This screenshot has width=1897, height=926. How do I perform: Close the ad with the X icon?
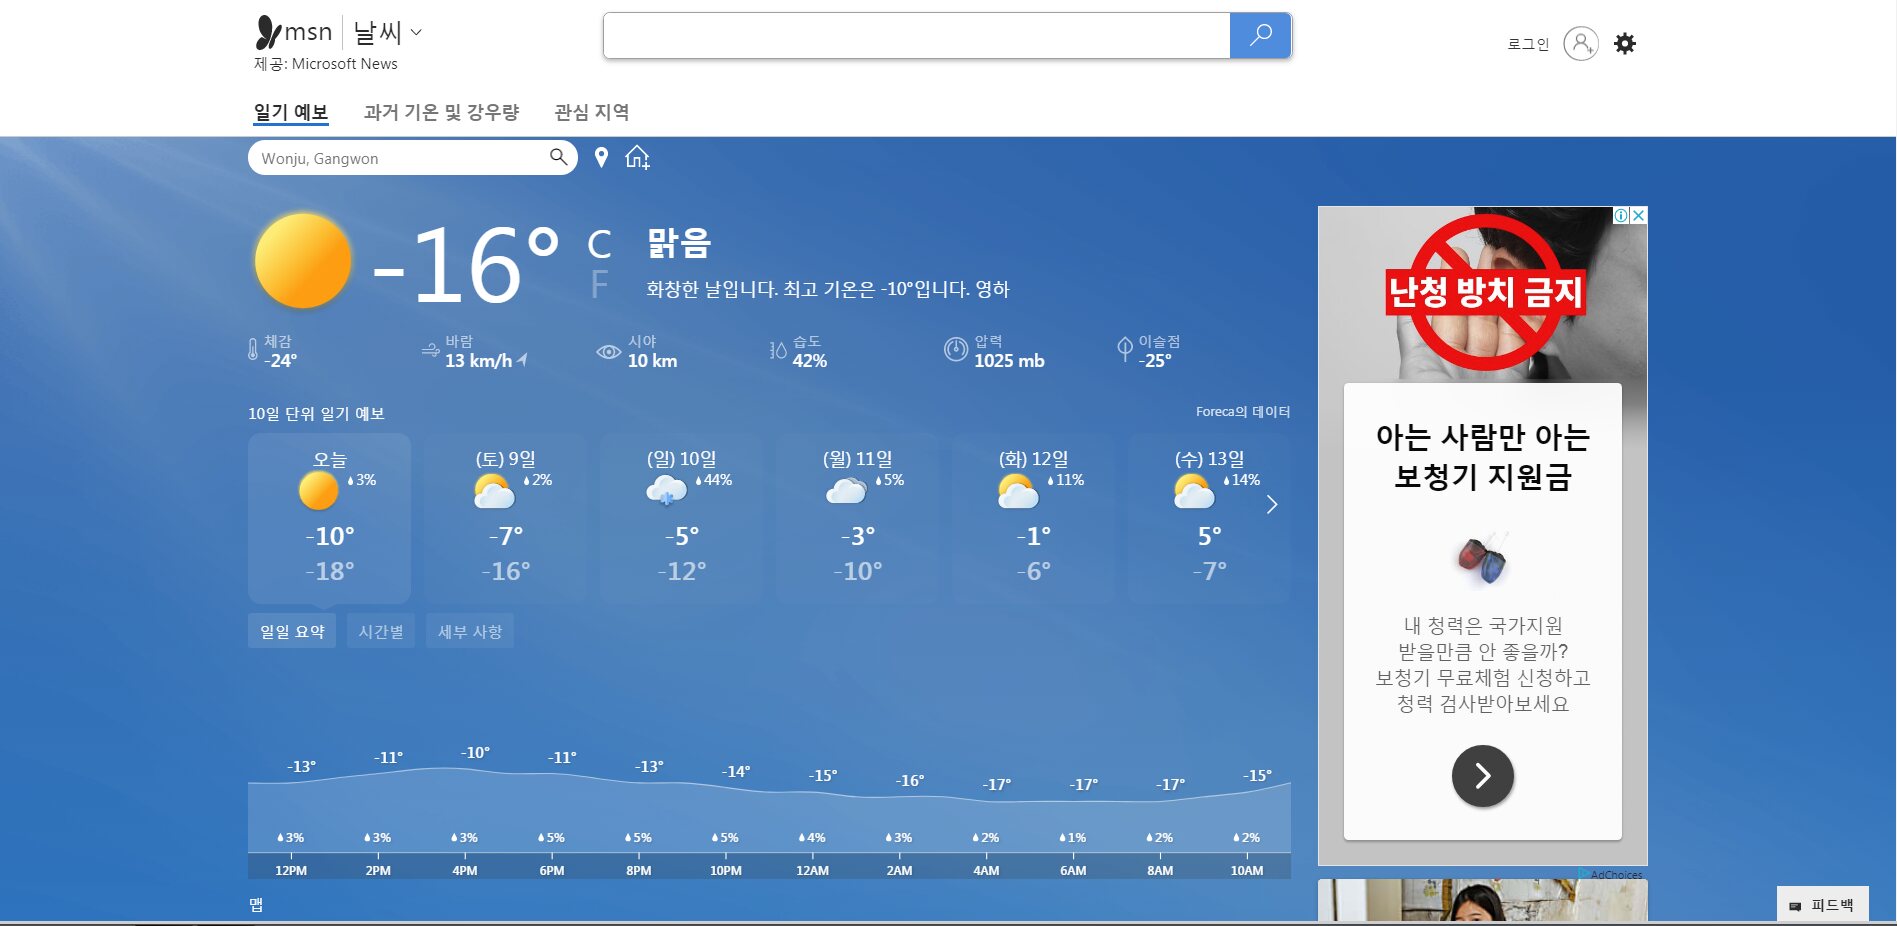[1638, 215]
